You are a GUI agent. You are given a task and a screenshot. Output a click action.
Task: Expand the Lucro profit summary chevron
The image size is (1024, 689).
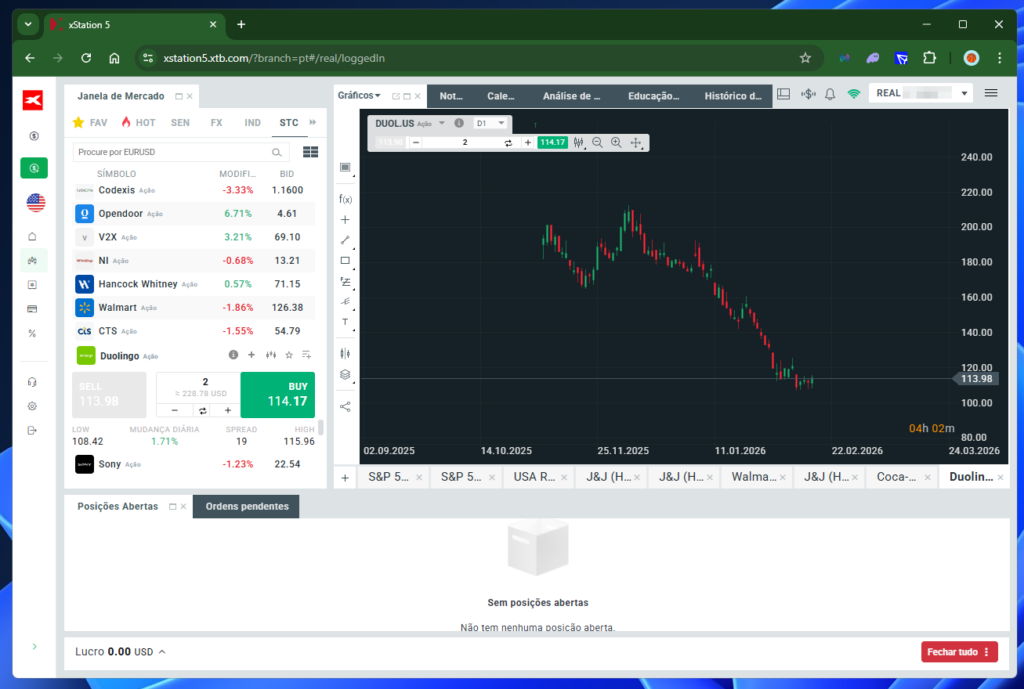[x=162, y=652]
